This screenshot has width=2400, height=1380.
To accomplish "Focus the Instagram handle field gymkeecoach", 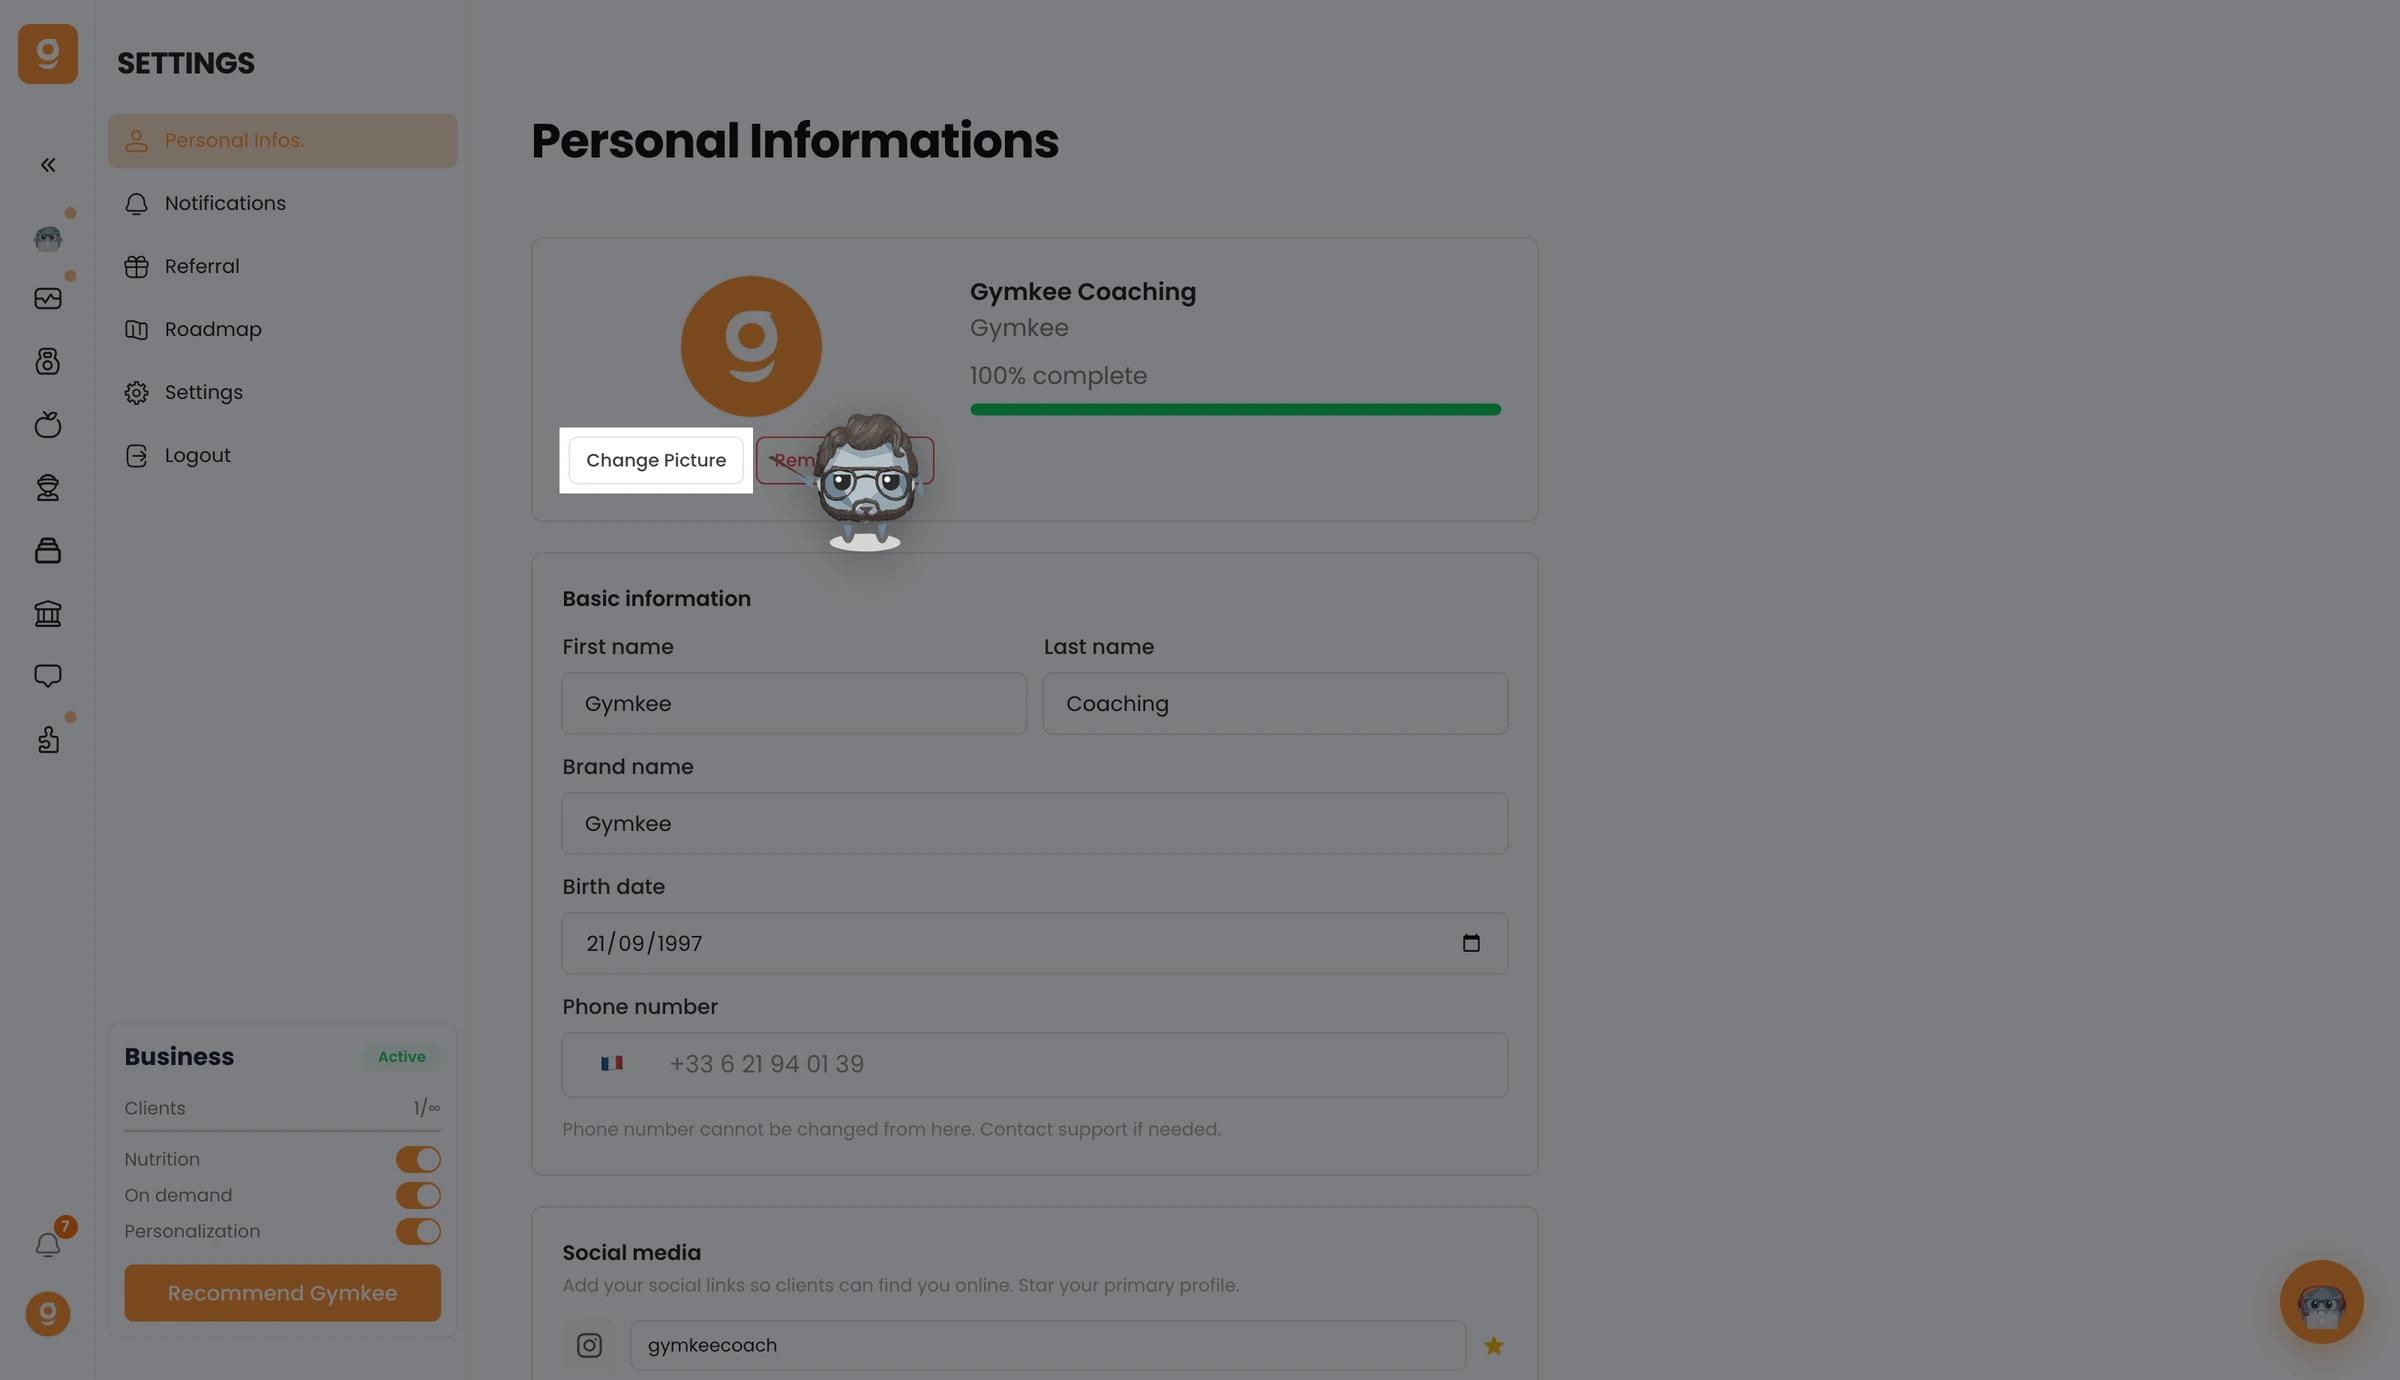I will (1048, 1346).
